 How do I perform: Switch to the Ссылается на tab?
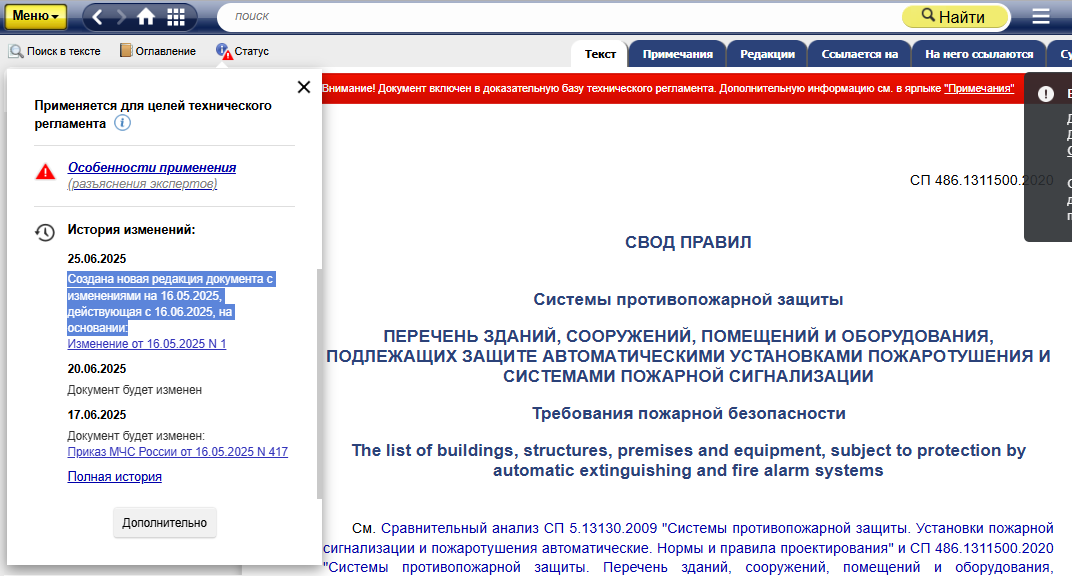pyautogui.click(x=859, y=54)
